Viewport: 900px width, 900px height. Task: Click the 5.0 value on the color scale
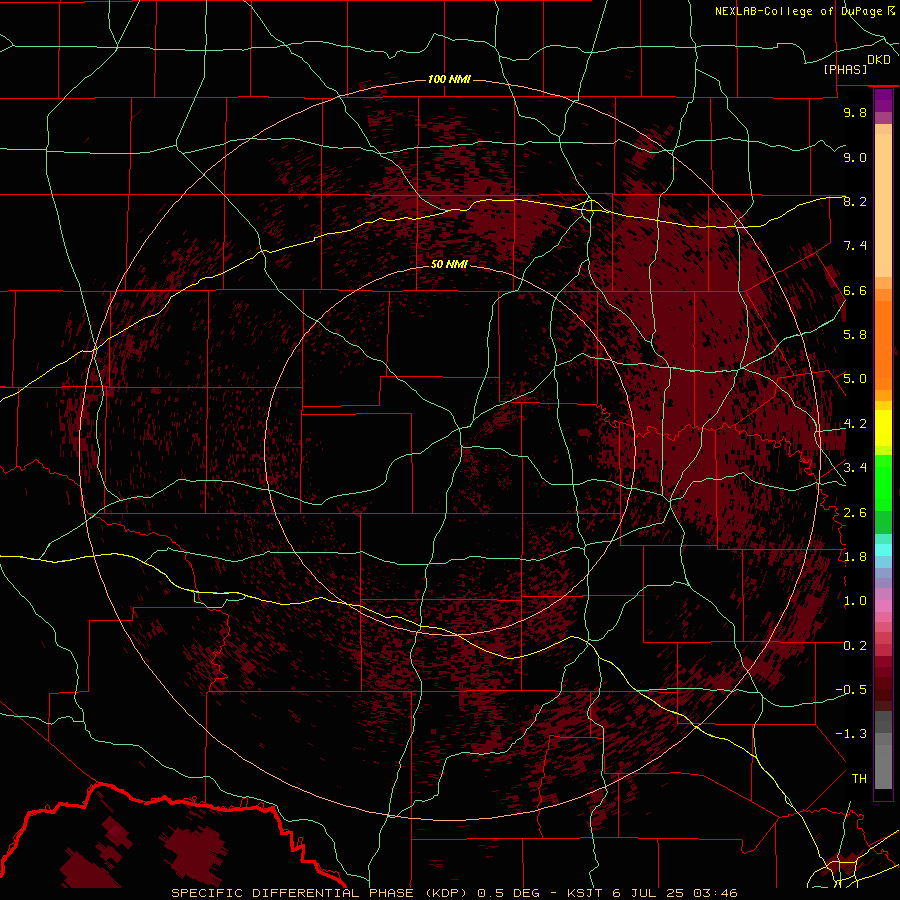pyautogui.click(x=855, y=379)
